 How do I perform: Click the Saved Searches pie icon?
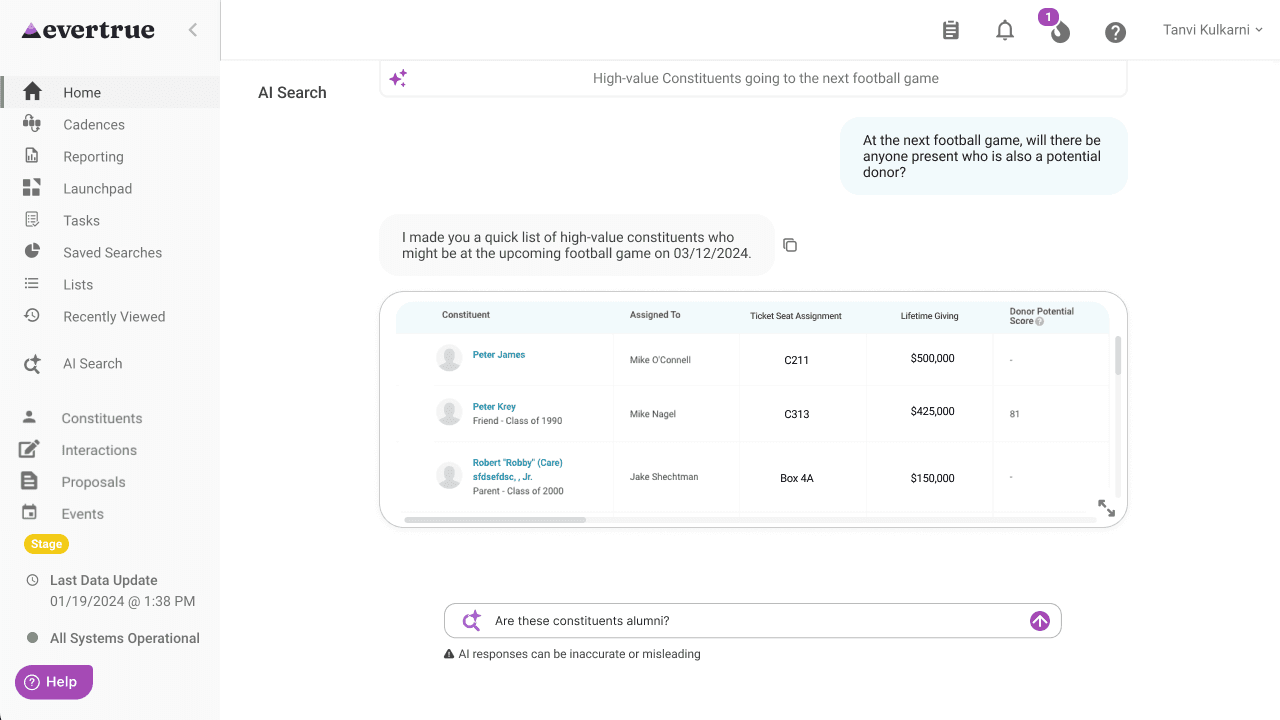[x=32, y=251]
